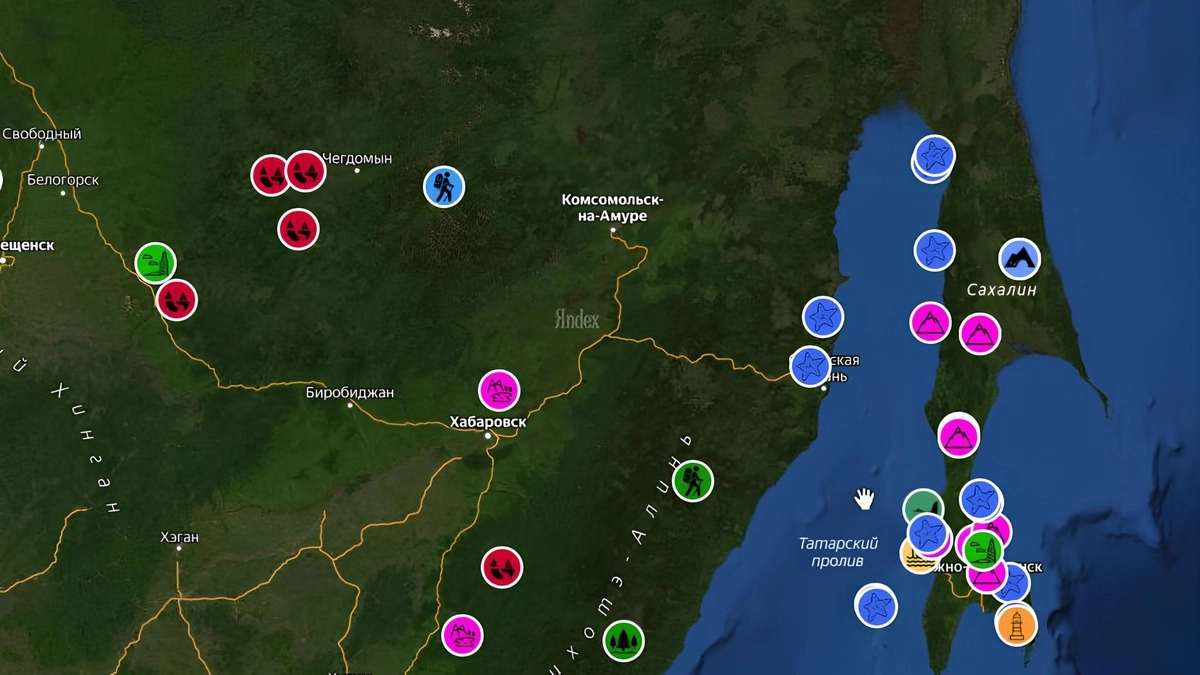1200x675 pixels.
Task: Select the Биробиджан city label
Action: tap(349, 393)
